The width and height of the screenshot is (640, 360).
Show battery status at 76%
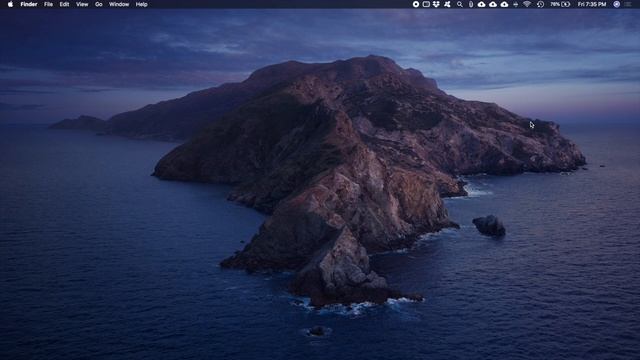[x=560, y=4]
